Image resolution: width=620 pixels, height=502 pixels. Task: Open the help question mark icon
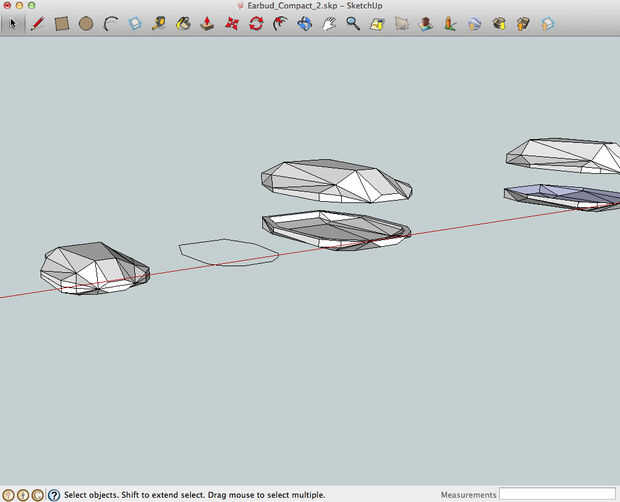pos(53,494)
